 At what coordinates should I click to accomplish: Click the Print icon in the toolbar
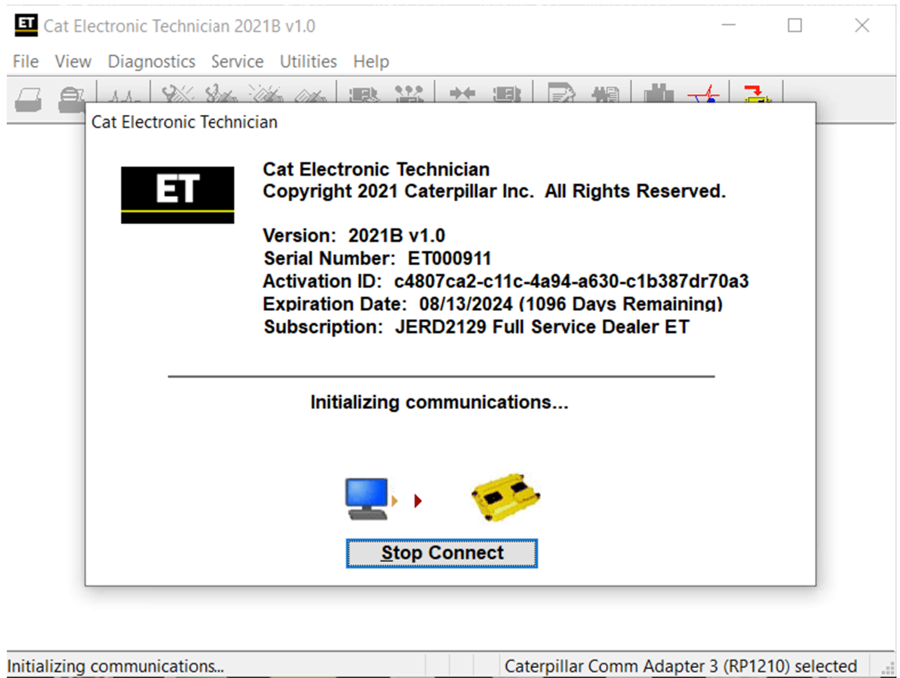click(x=28, y=99)
